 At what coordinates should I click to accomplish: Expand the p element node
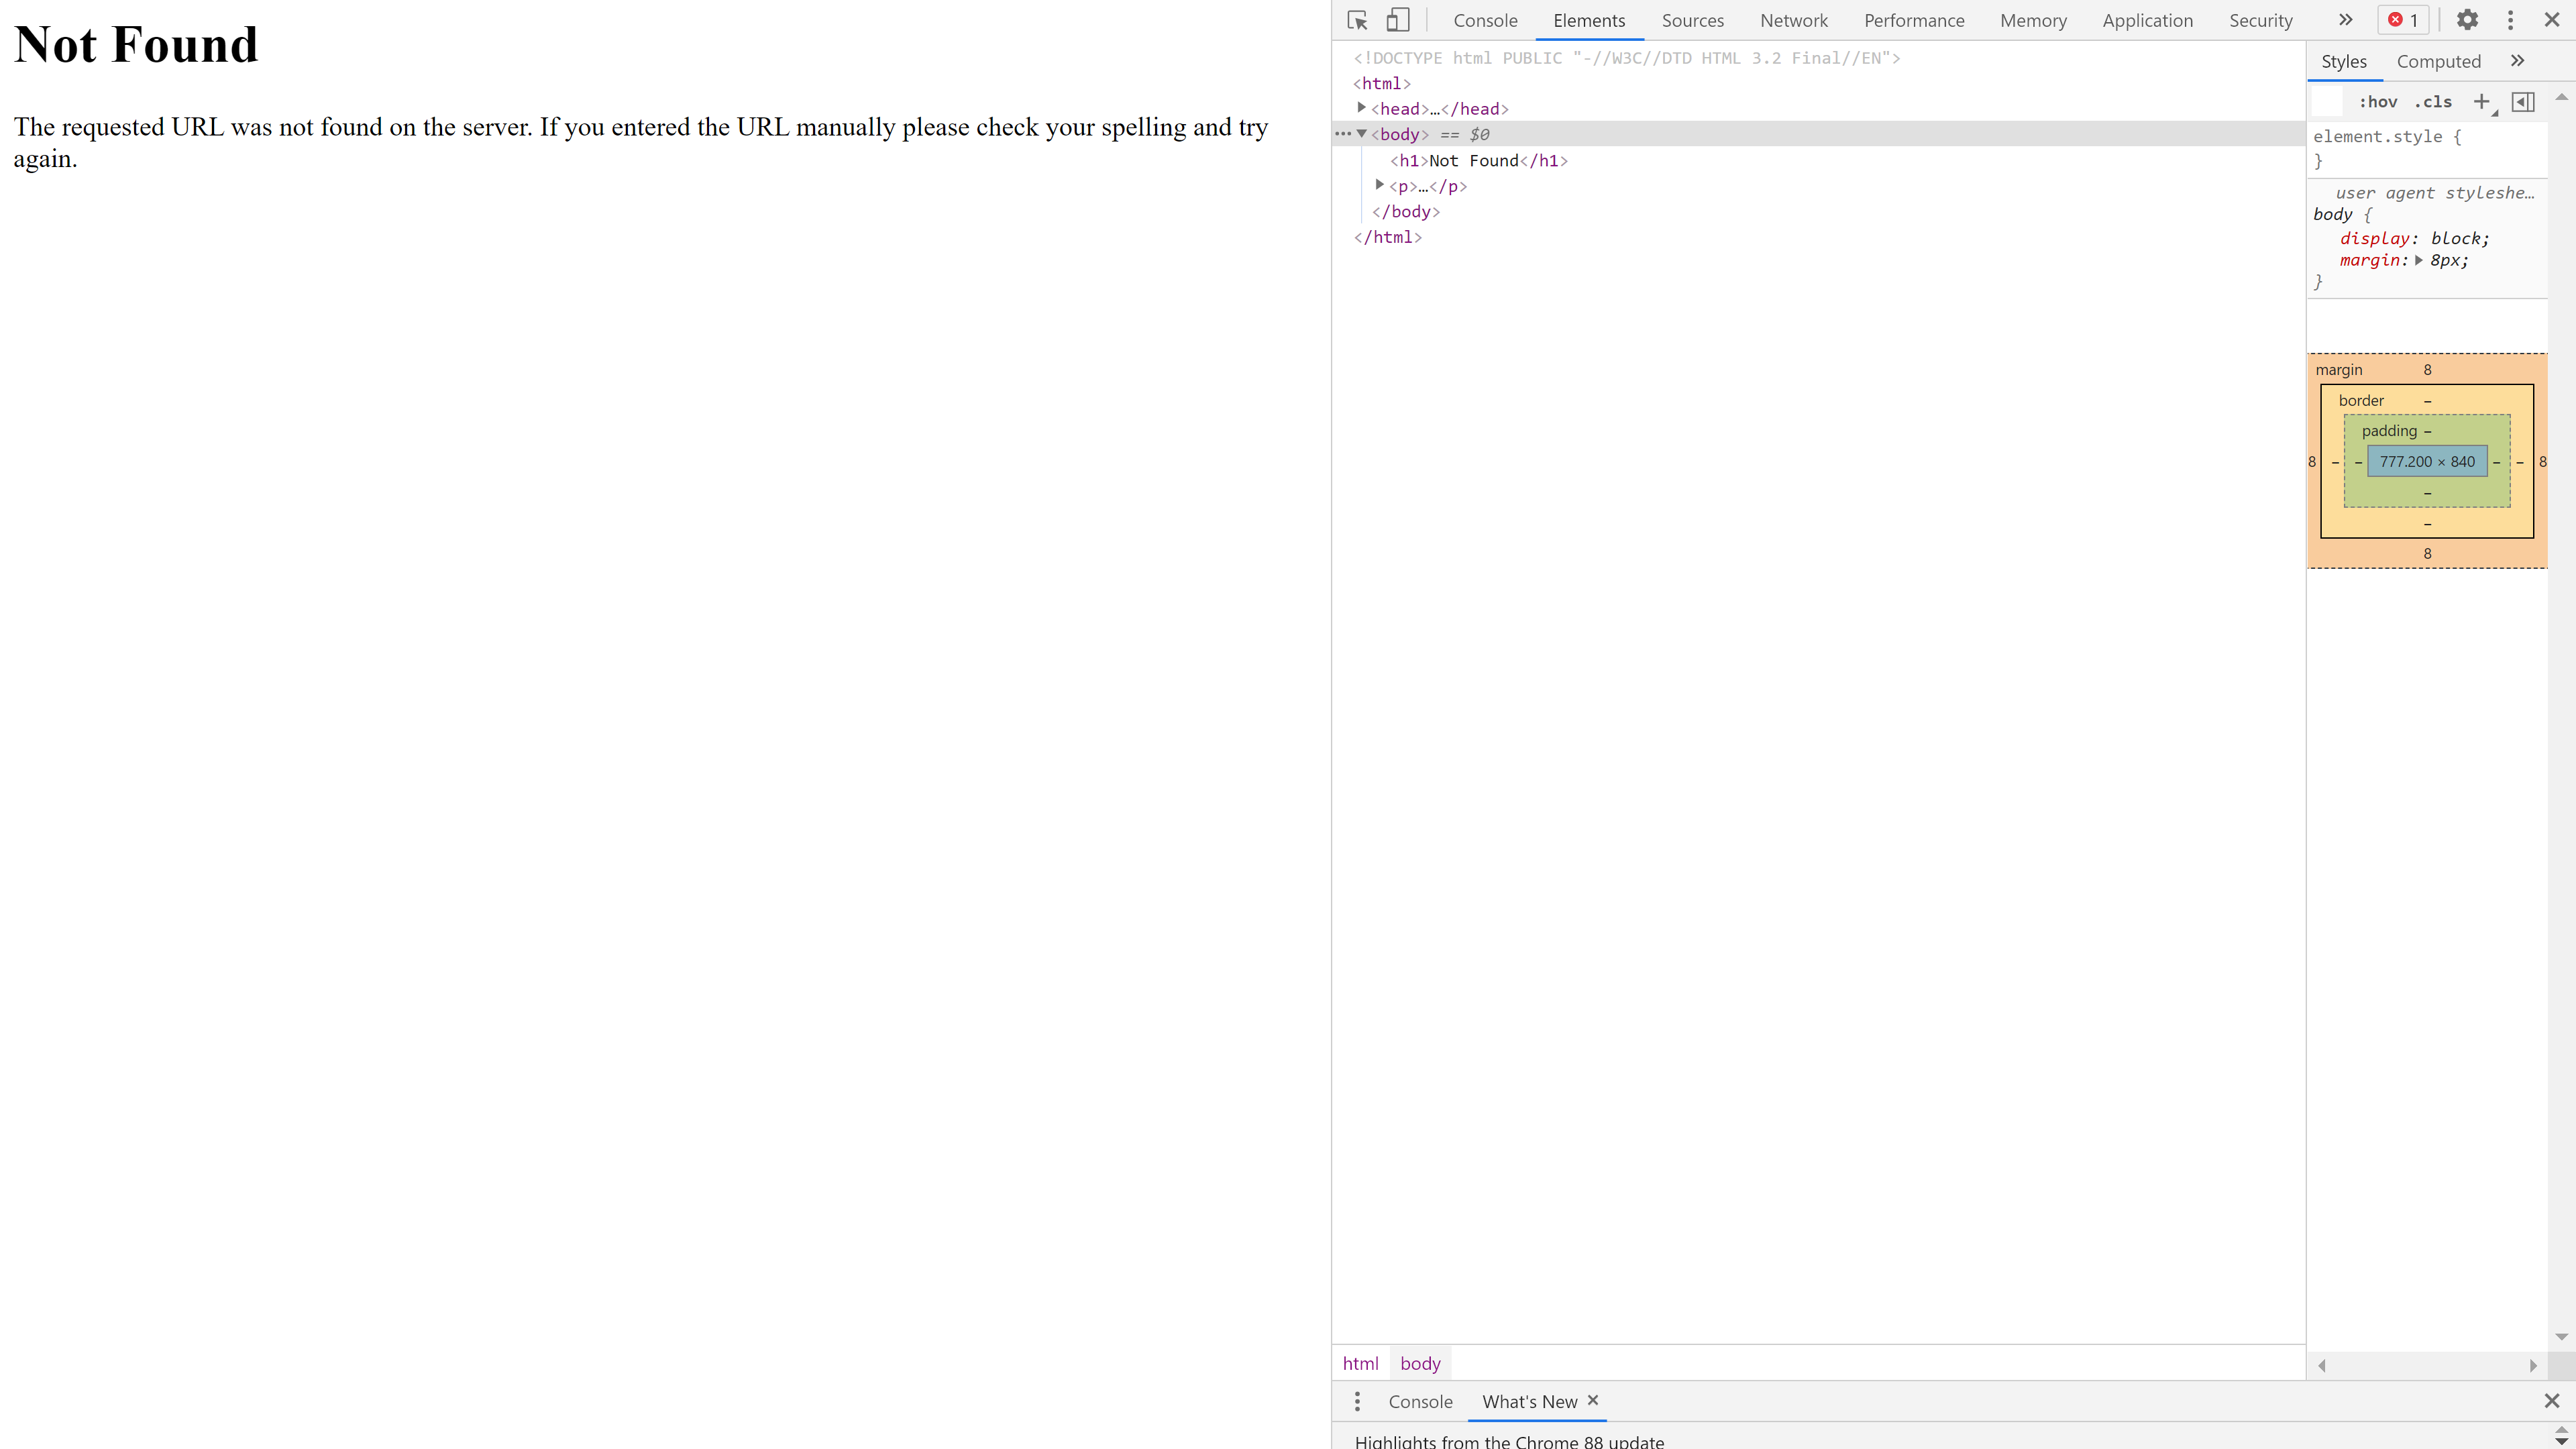(x=1380, y=185)
